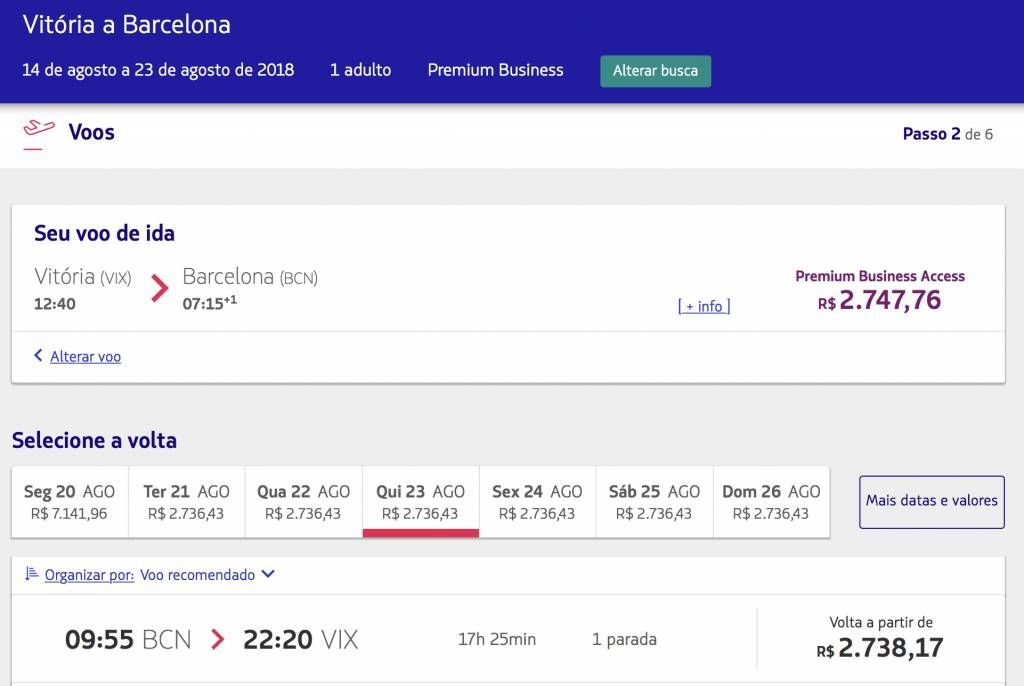Click the back chevron next to Alterar voo
Screen dimensions: 1024x686
click(38, 356)
